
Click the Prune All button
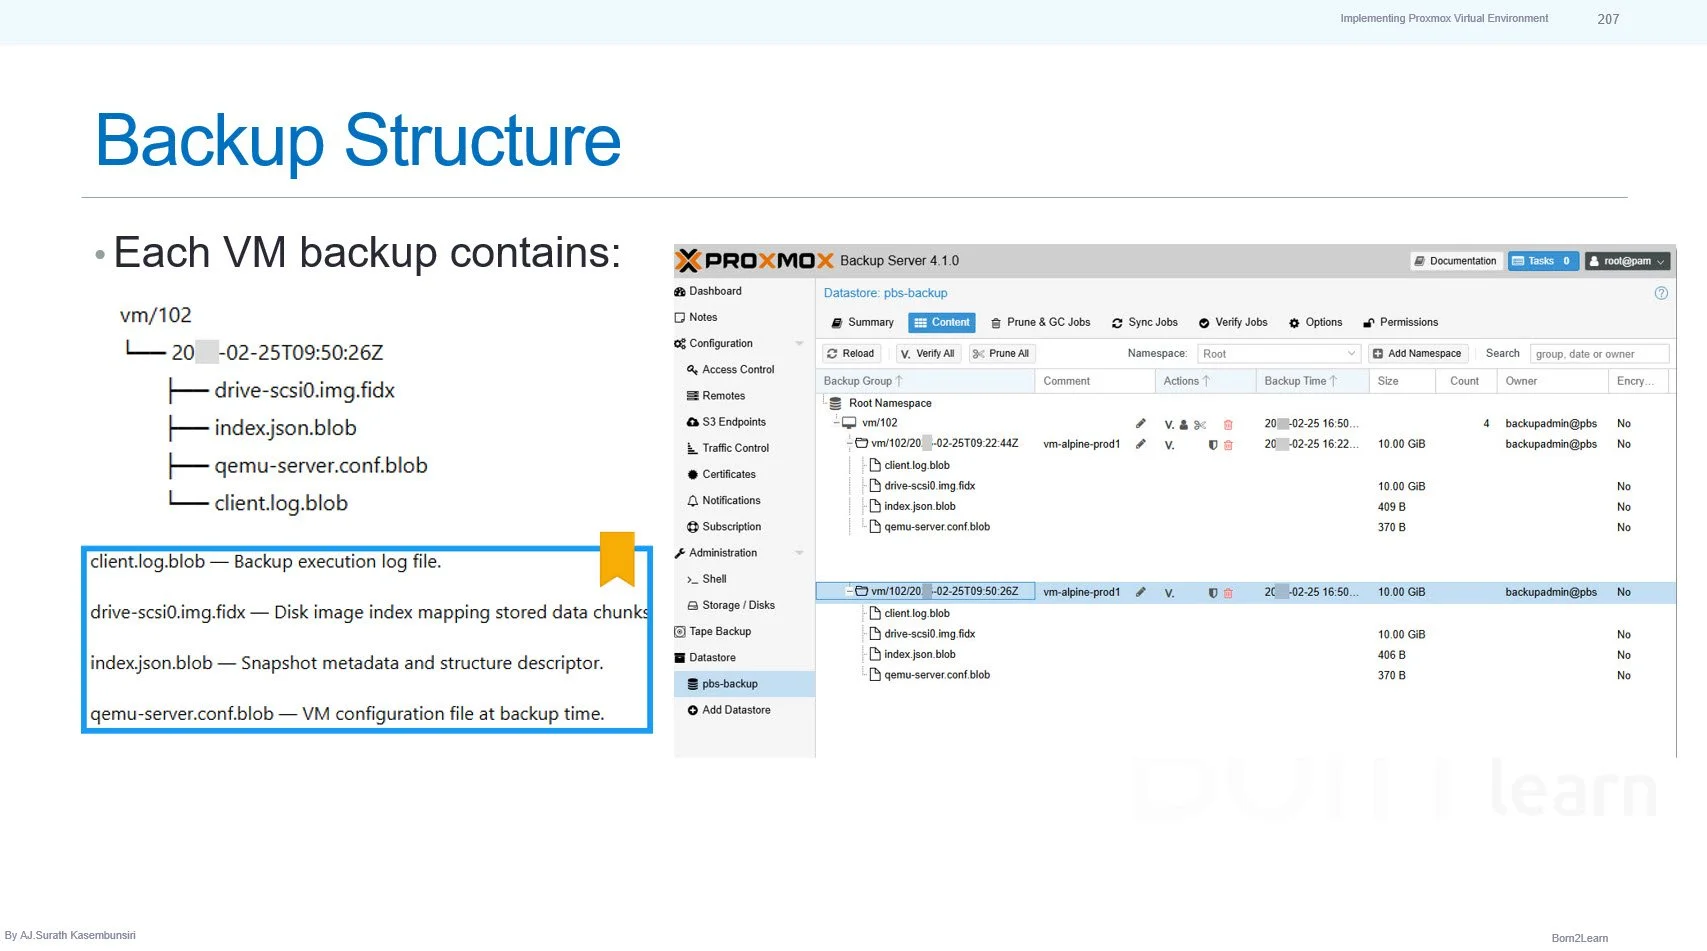pyautogui.click(x=1001, y=354)
